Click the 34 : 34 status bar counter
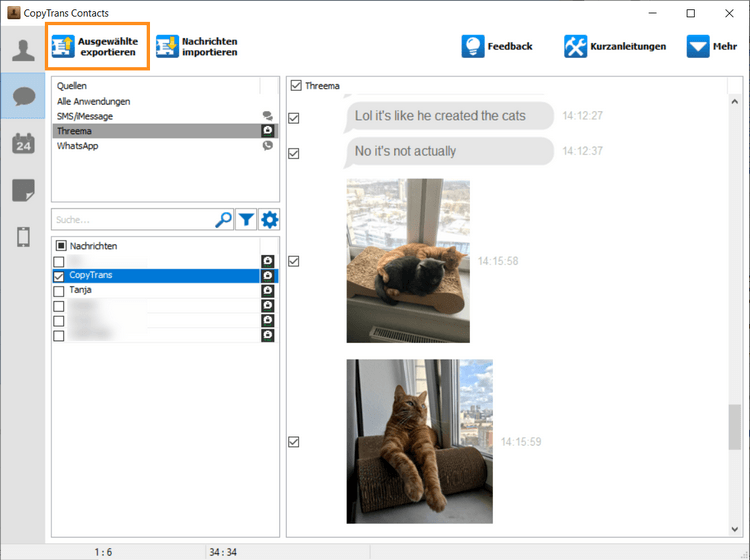 (223, 552)
